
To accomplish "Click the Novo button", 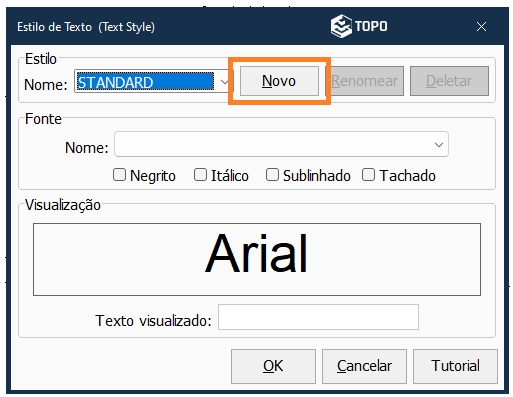I will [279, 81].
